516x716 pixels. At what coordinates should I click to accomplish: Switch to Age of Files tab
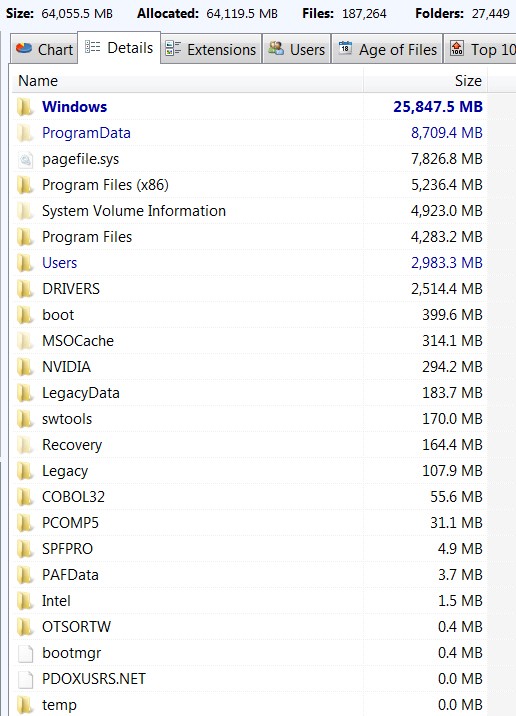coord(387,49)
